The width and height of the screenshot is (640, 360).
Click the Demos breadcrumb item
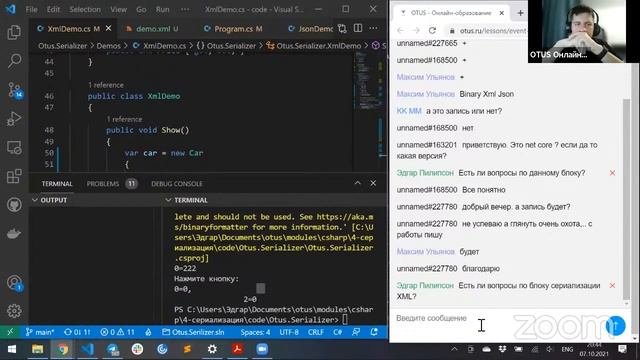109,46
